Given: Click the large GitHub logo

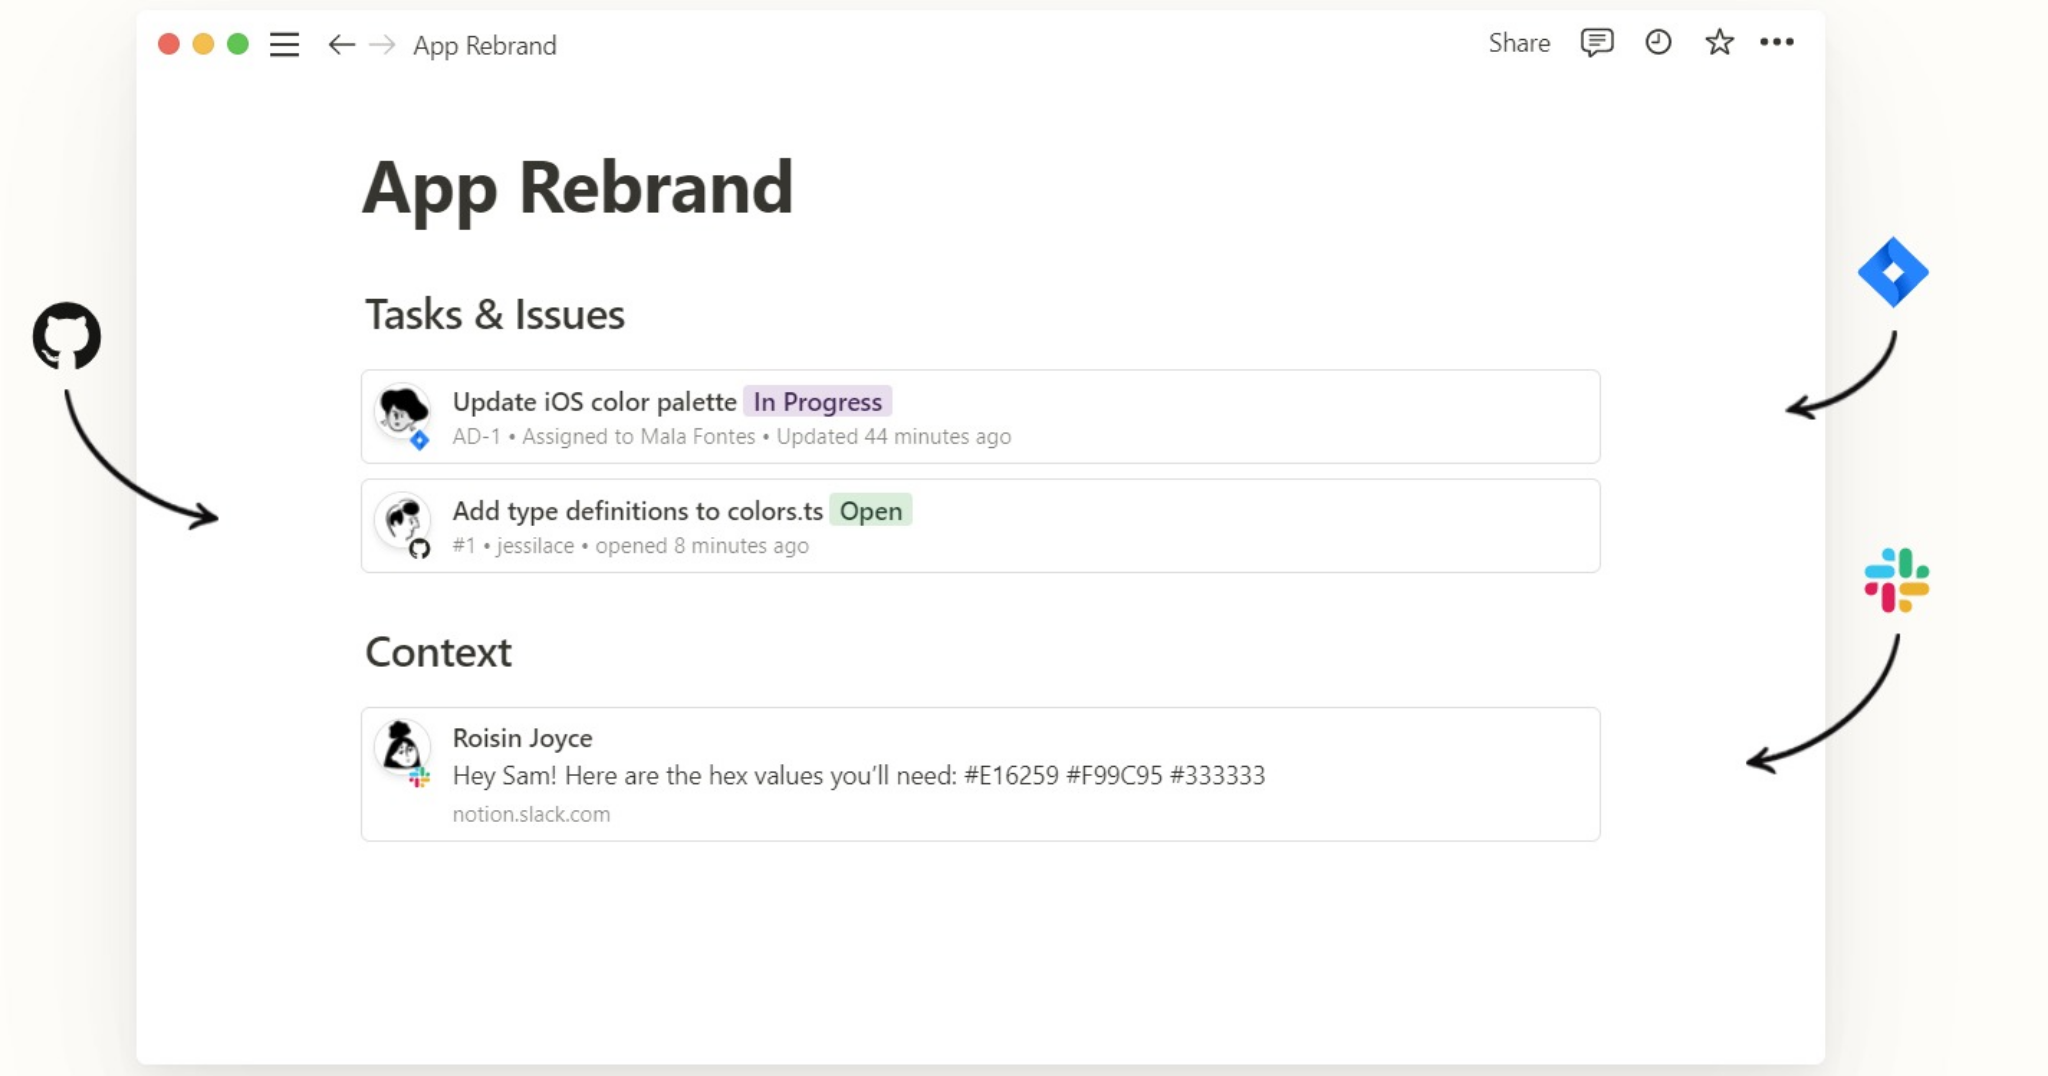Looking at the screenshot, I should pos(67,336).
